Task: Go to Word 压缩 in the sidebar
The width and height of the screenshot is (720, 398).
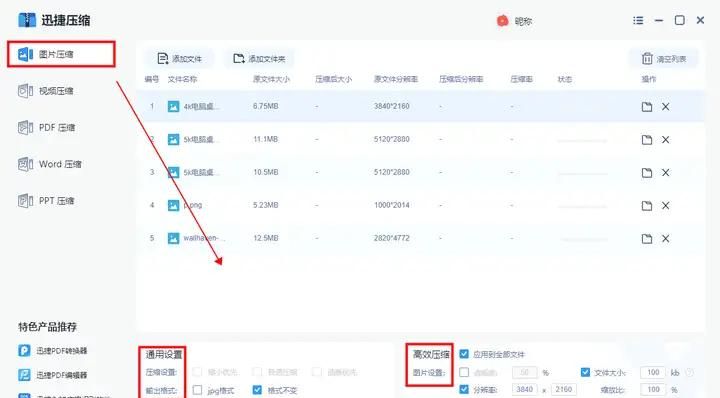Action: tap(50, 164)
